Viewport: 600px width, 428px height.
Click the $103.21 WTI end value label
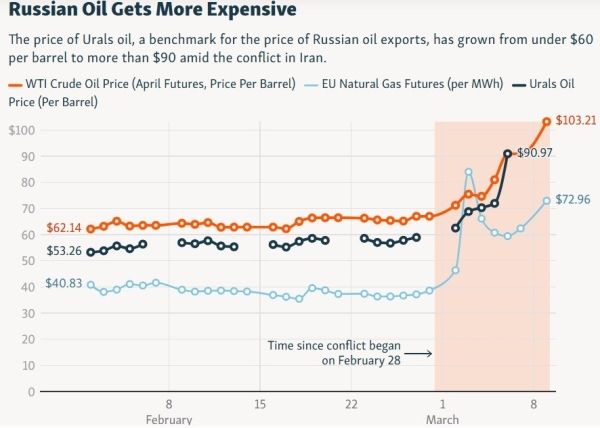[574, 121]
